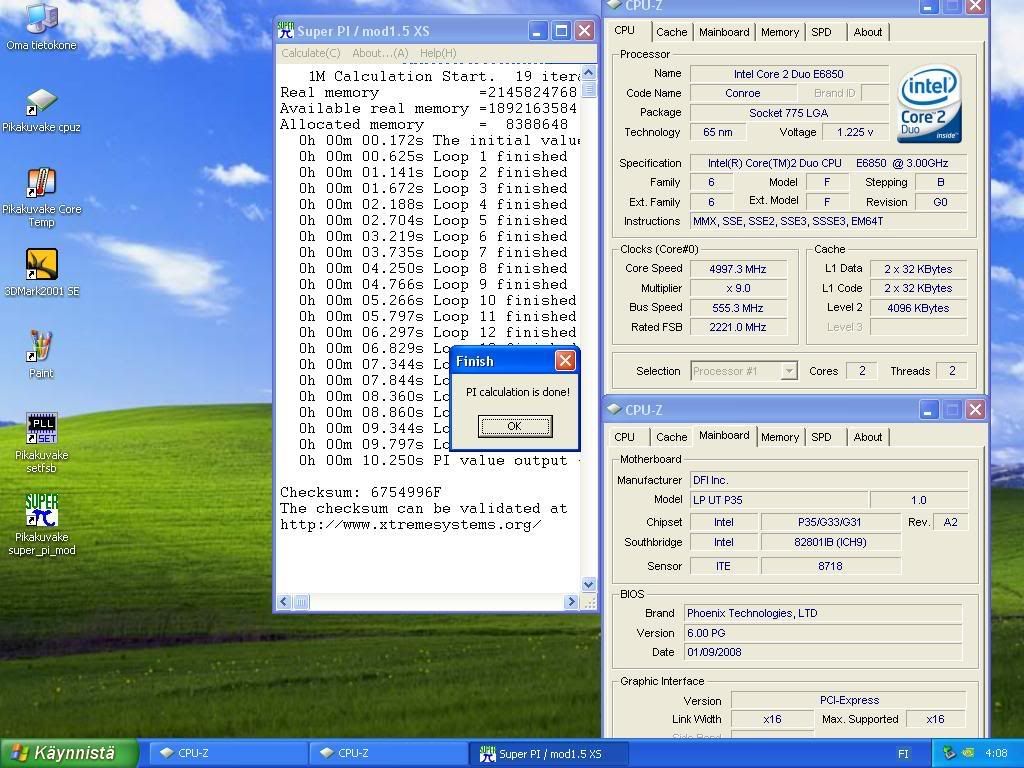
Task: Click the Intel Core 2 Duo logo
Action: pos(929,104)
